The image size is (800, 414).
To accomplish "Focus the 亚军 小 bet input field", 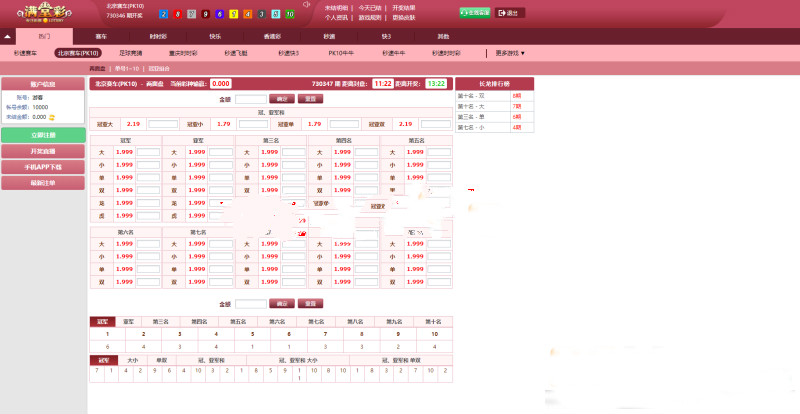I will (x=221, y=165).
